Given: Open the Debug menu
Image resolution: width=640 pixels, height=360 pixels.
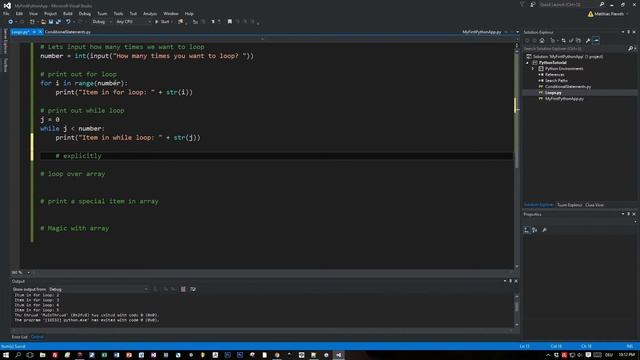Looking at the screenshot, I should click(84, 13).
